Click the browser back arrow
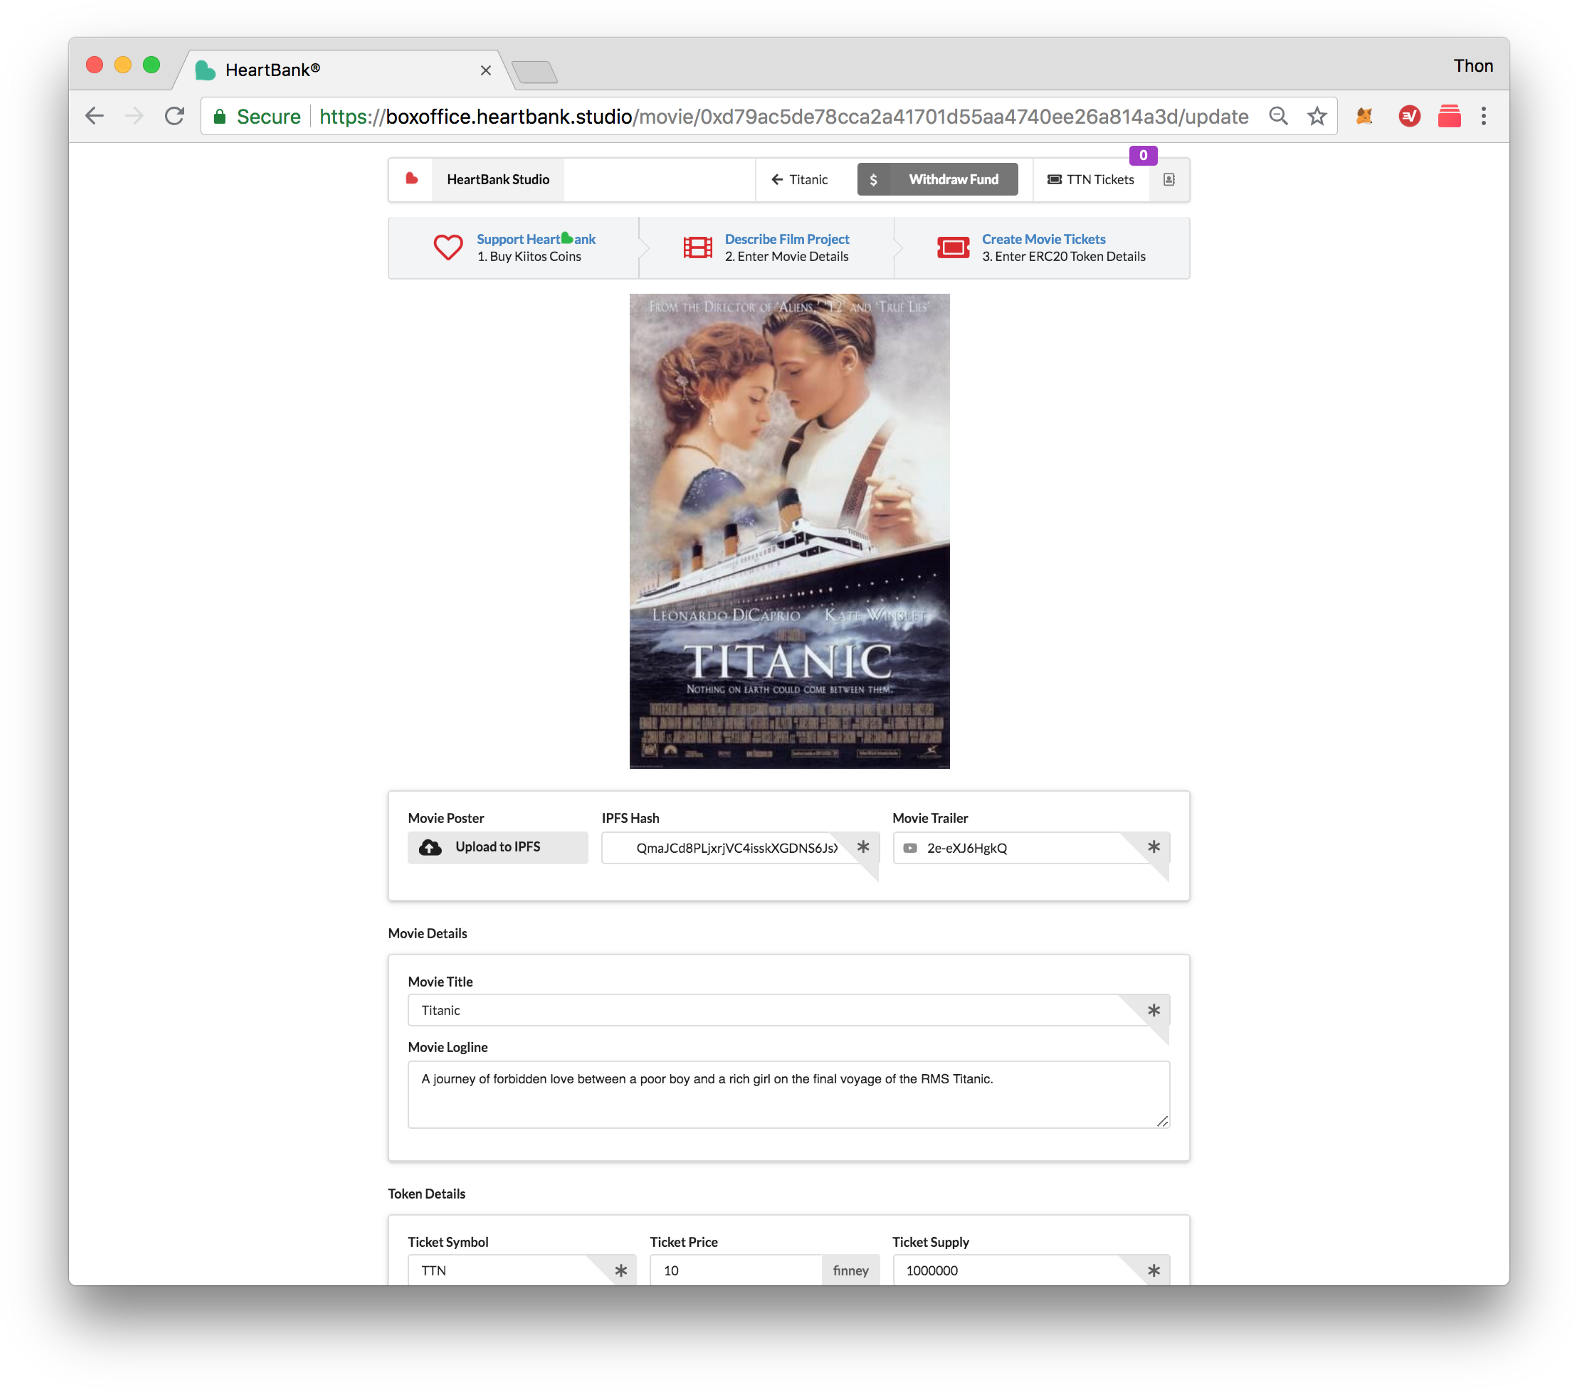This screenshot has height=1390, width=1577. [95, 116]
